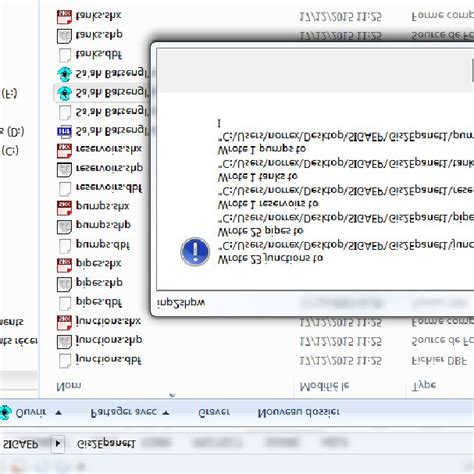Click the junctions.shp shapefile icon
The height and width of the screenshot is (474, 474).
tap(64, 341)
